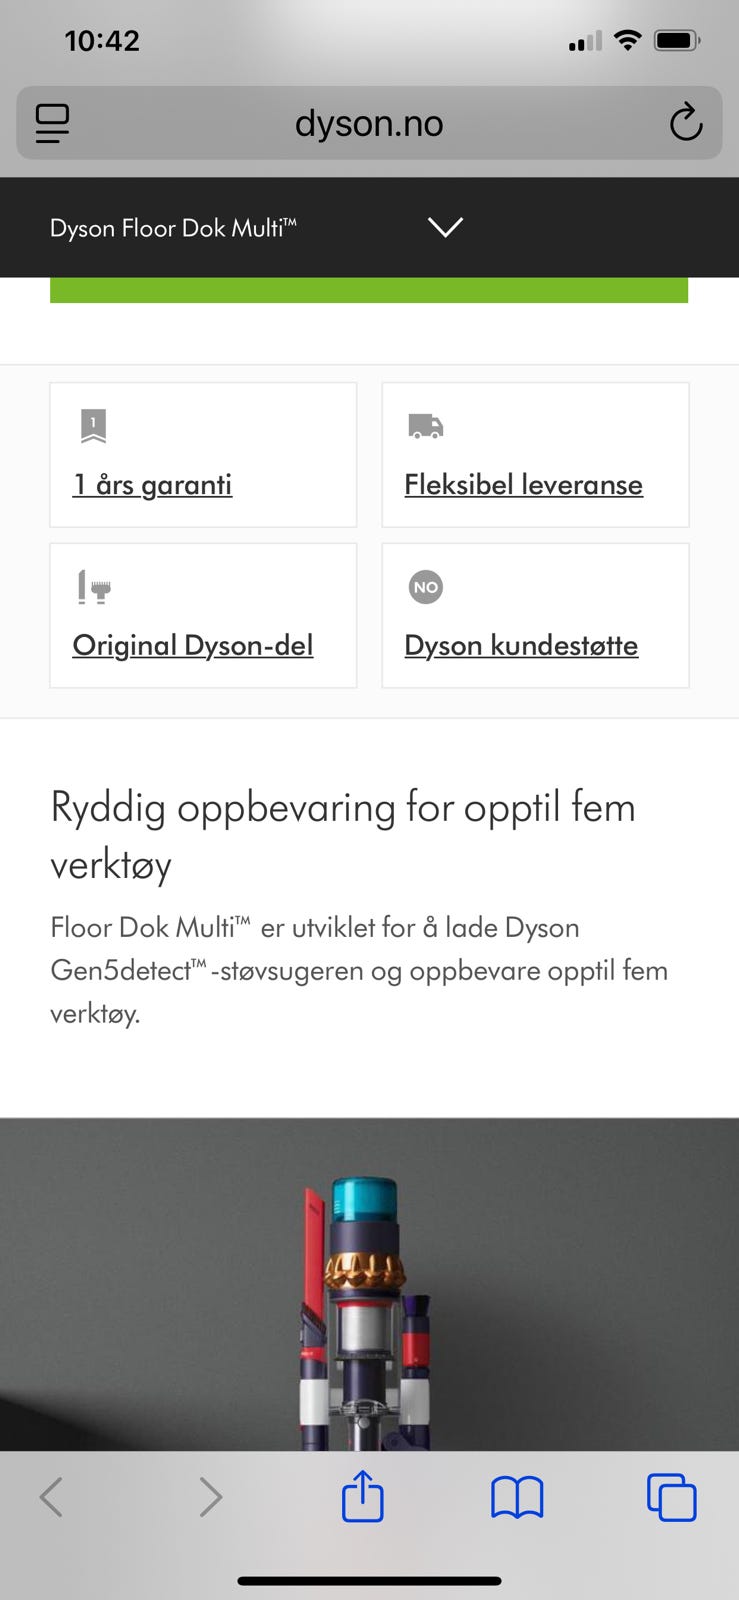Tap the NO country badge icon
The image size is (739, 1600).
[426, 587]
